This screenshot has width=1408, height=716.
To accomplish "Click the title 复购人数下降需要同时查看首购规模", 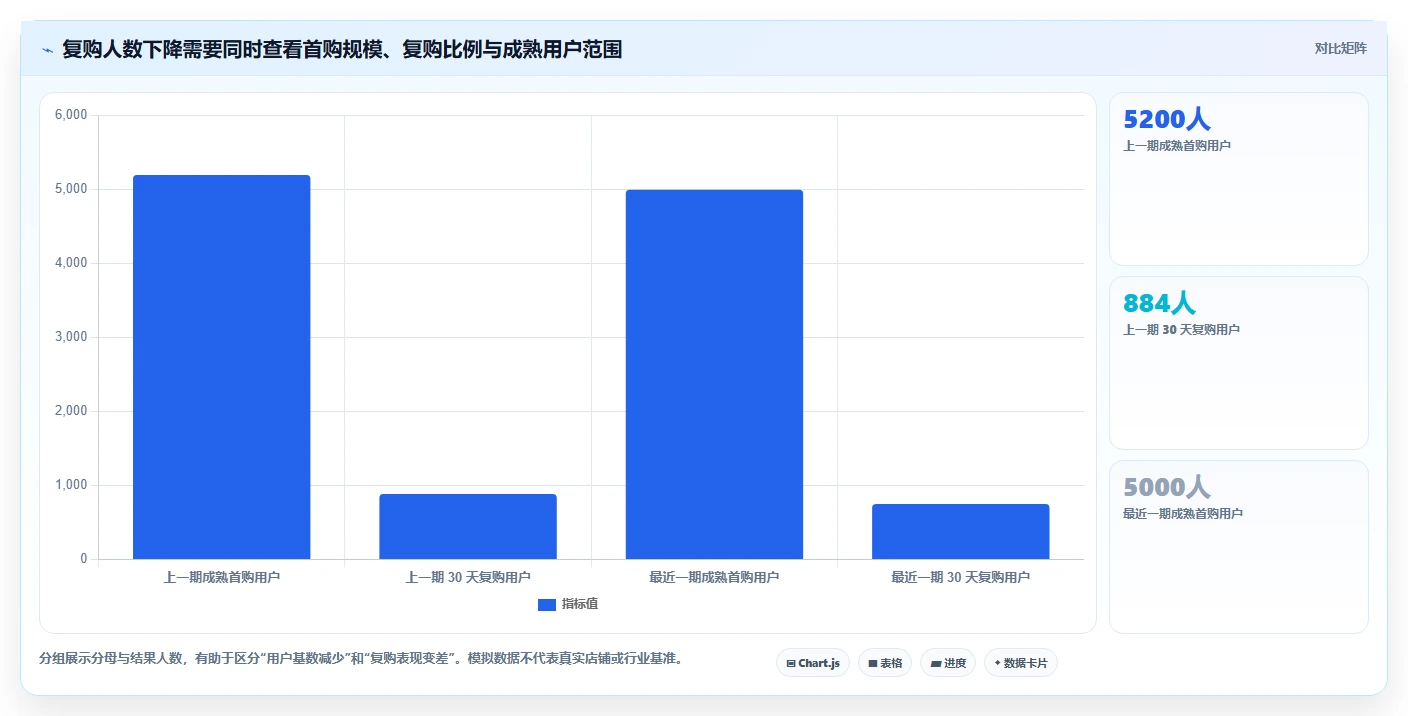I will pos(342,49).
